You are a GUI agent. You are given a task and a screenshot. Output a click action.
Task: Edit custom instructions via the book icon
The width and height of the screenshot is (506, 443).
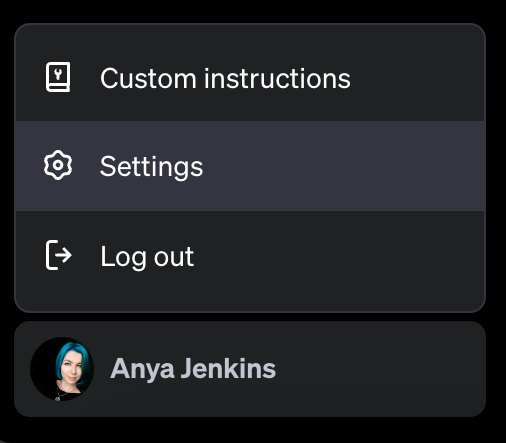pyautogui.click(x=58, y=77)
